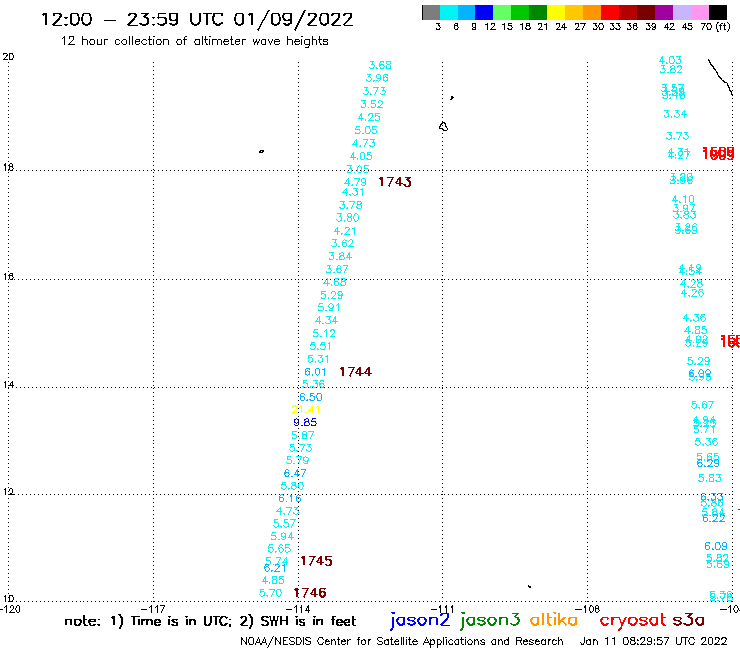Select the 3.34 reading on the eastern track
Image resolution: width=740 pixels, height=650 pixels.
[x=675, y=114]
